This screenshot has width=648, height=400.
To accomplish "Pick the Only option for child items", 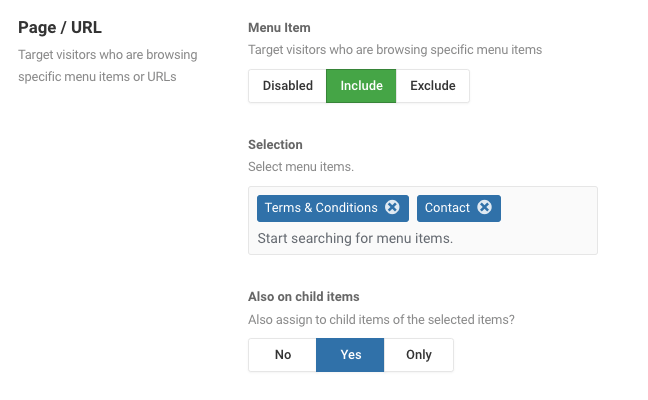I will pos(419,355).
